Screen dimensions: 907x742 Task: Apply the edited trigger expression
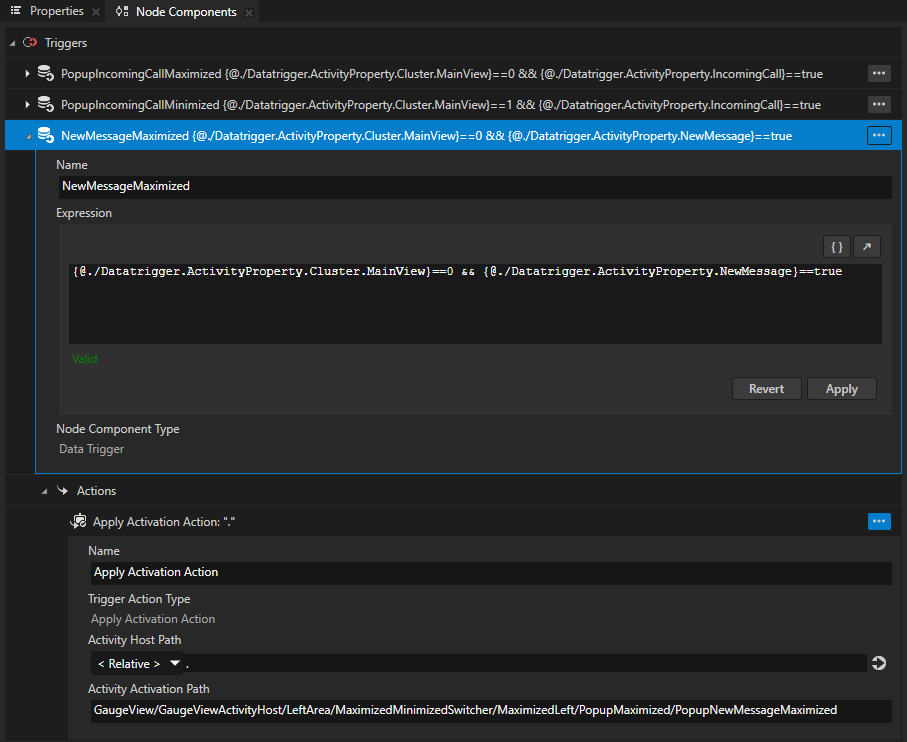[841, 388]
